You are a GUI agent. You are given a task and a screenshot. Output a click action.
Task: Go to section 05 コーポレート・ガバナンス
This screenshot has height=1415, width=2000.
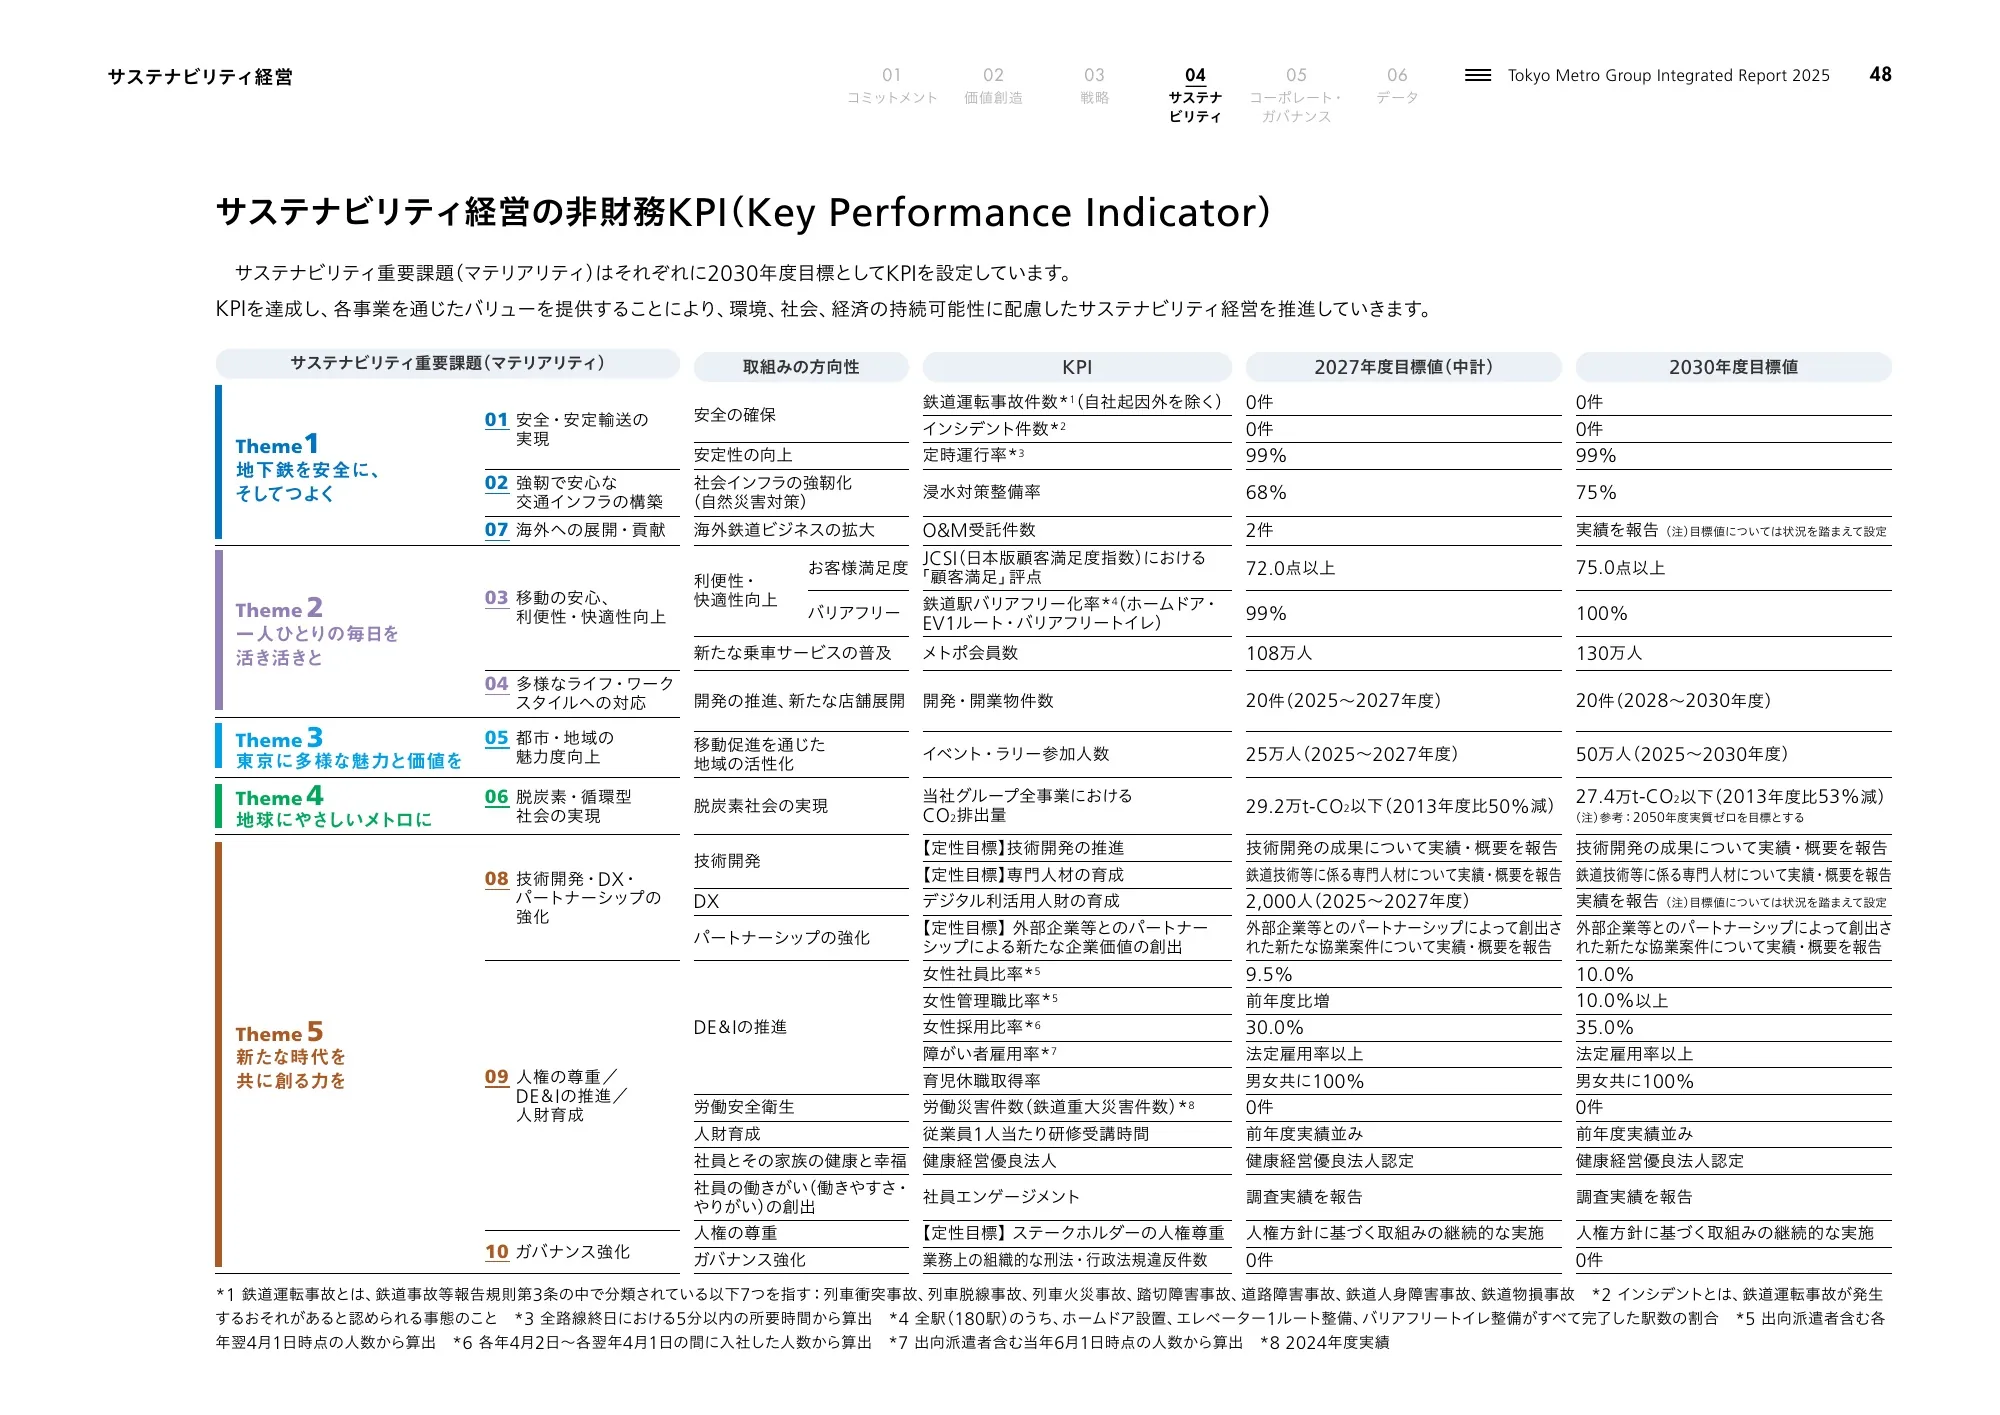click(x=1296, y=95)
